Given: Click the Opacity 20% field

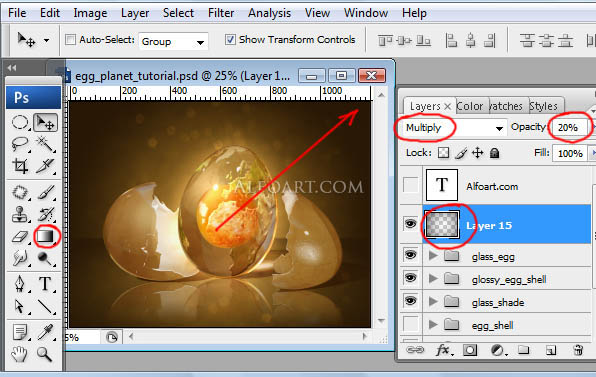Looking at the screenshot, I should pos(569,127).
